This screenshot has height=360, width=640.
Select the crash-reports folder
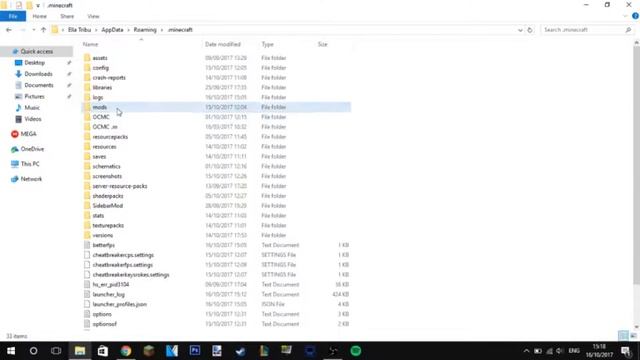point(109,78)
